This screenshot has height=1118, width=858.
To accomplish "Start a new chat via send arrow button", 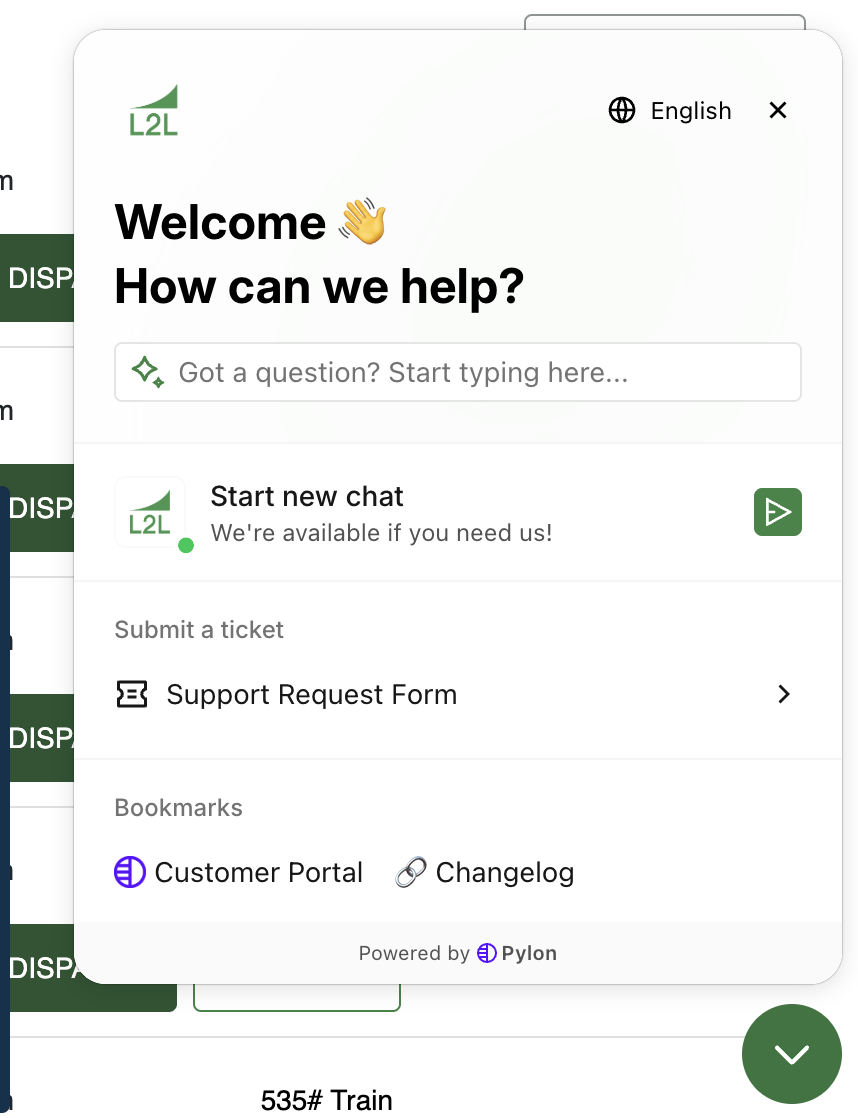I will (x=777, y=512).
